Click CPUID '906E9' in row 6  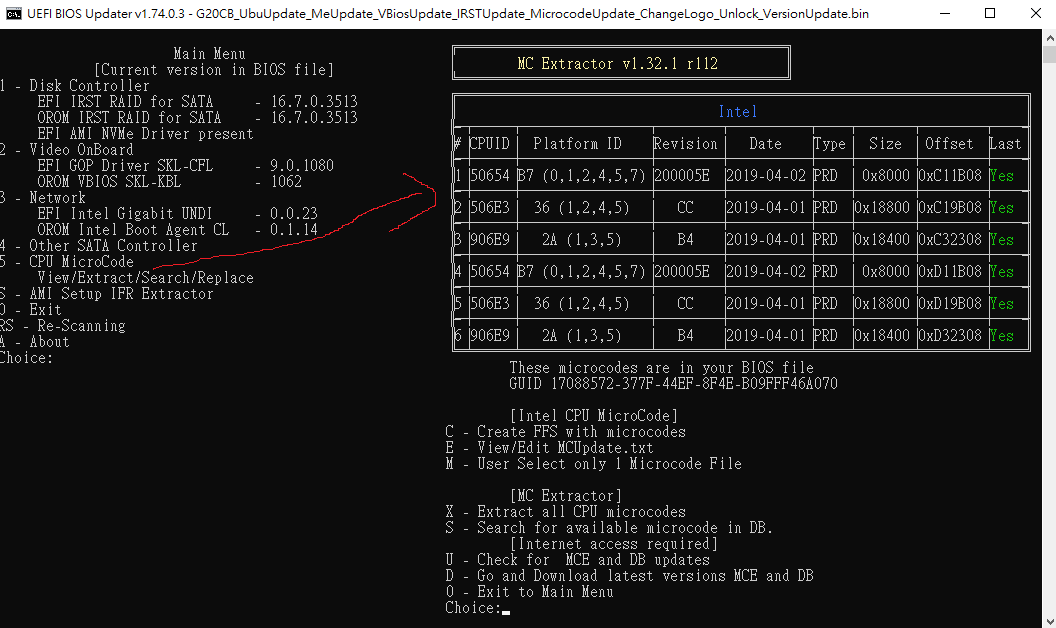tap(490, 336)
